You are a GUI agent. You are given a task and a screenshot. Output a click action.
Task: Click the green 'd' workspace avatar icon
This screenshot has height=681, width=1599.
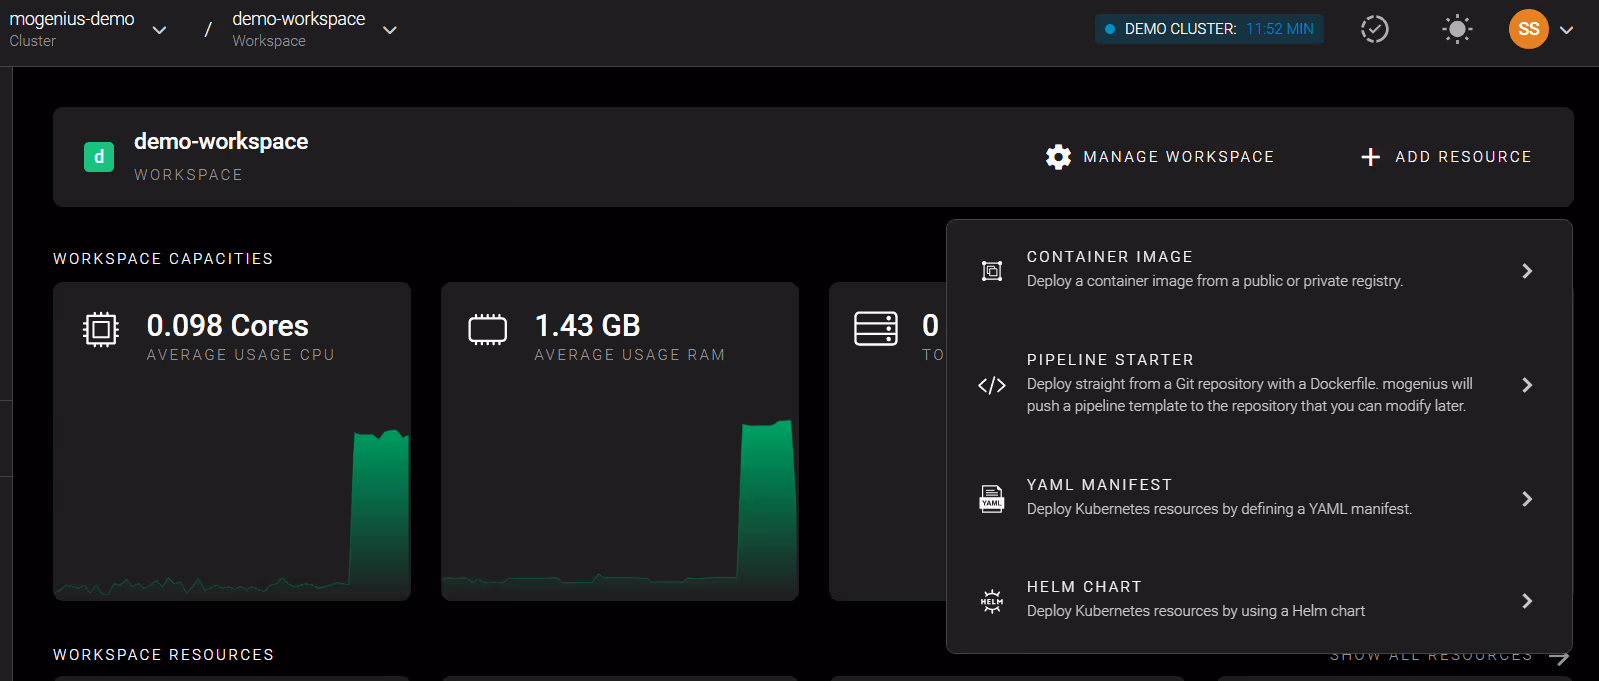tap(99, 157)
